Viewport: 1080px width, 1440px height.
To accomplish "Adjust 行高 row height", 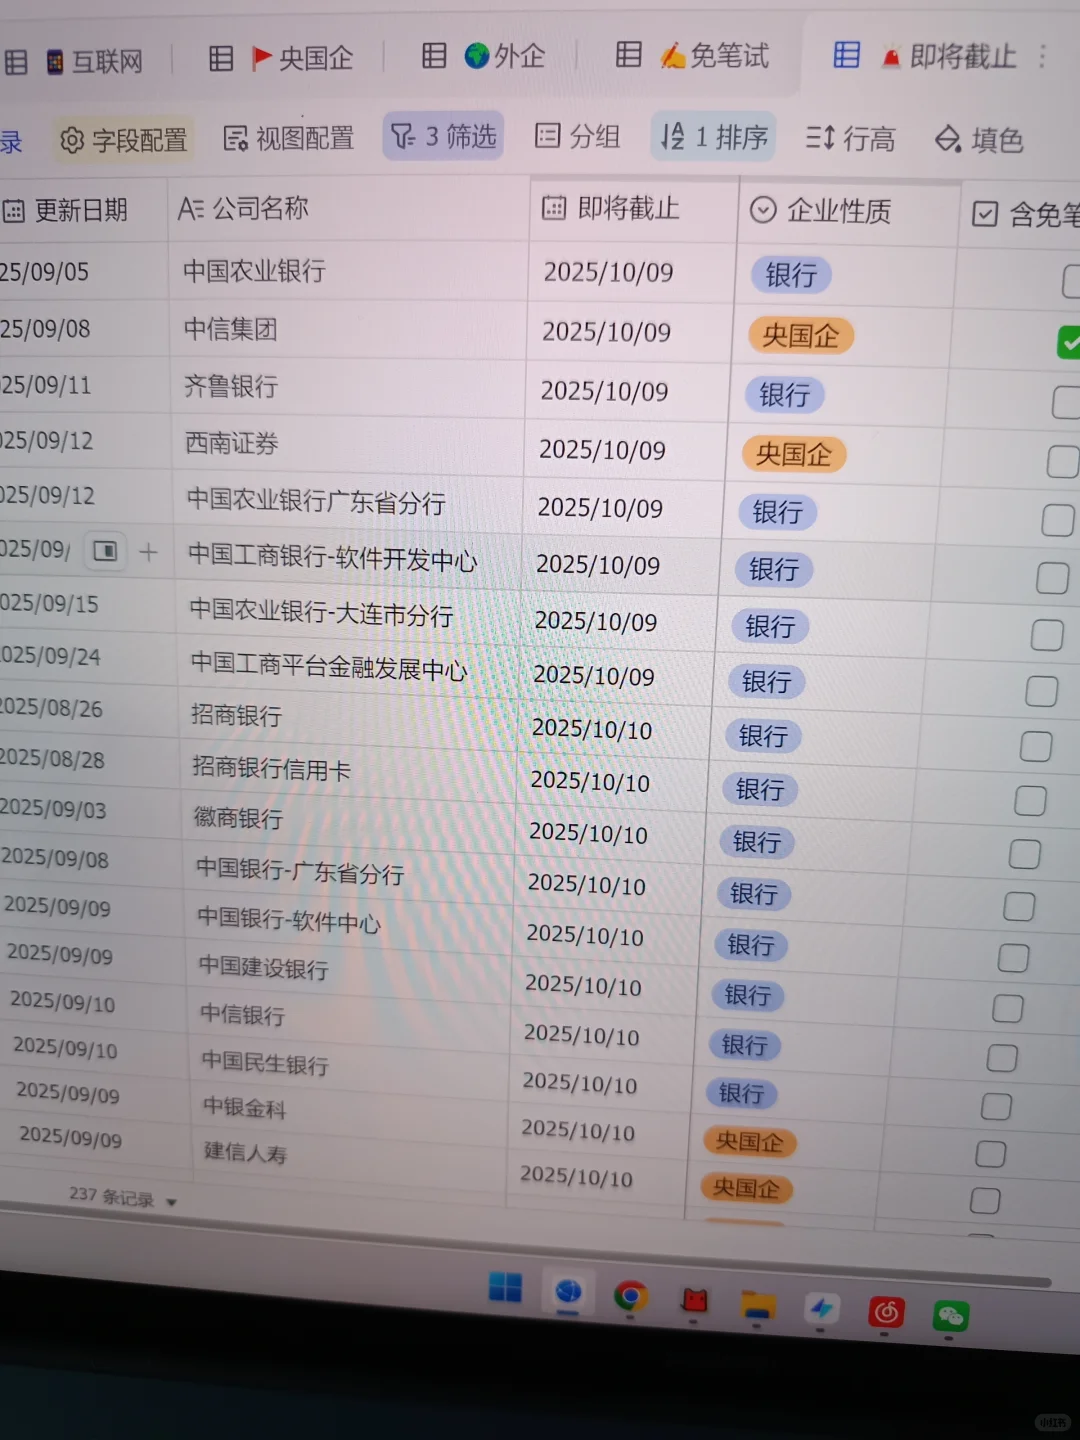I will point(850,138).
